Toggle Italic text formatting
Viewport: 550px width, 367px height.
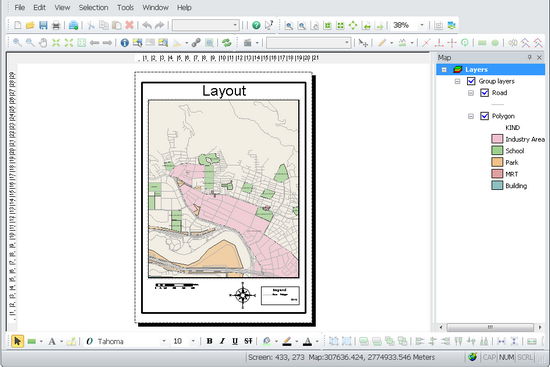[x=222, y=341]
